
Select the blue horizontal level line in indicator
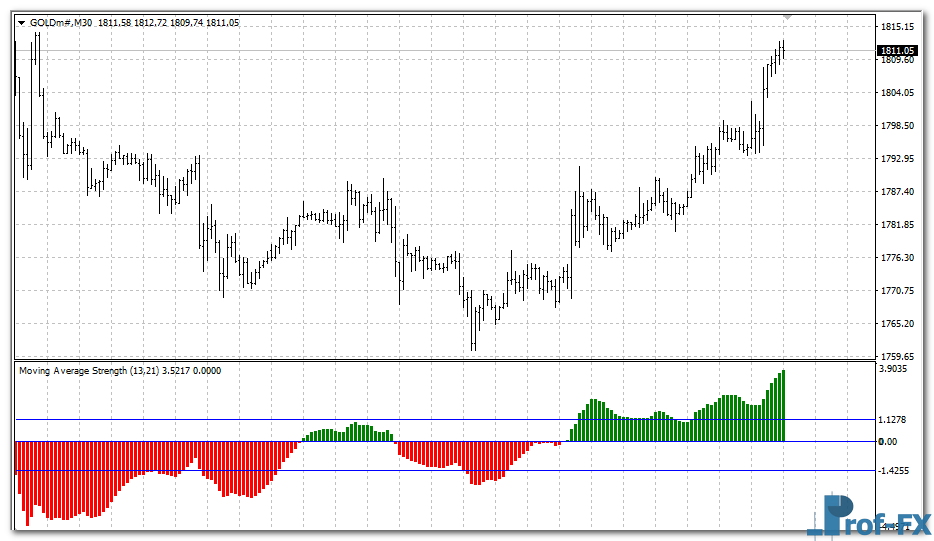pyautogui.click(x=300, y=470)
